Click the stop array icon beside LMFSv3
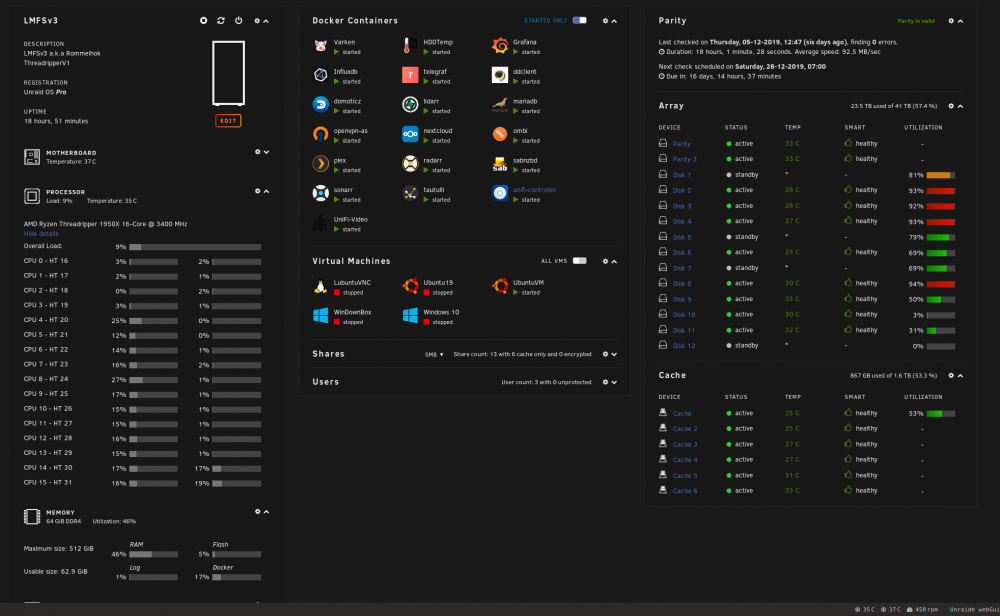 tap(203, 20)
